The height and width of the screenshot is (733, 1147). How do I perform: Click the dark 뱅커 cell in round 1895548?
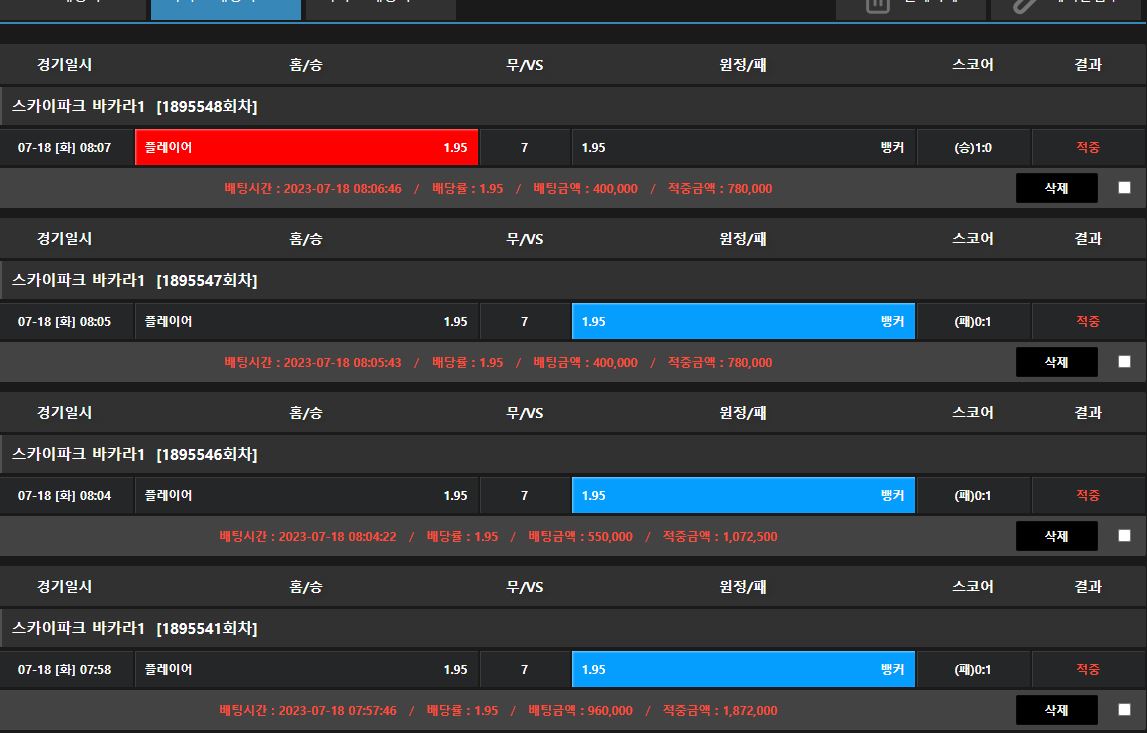(x=743, y=148)
